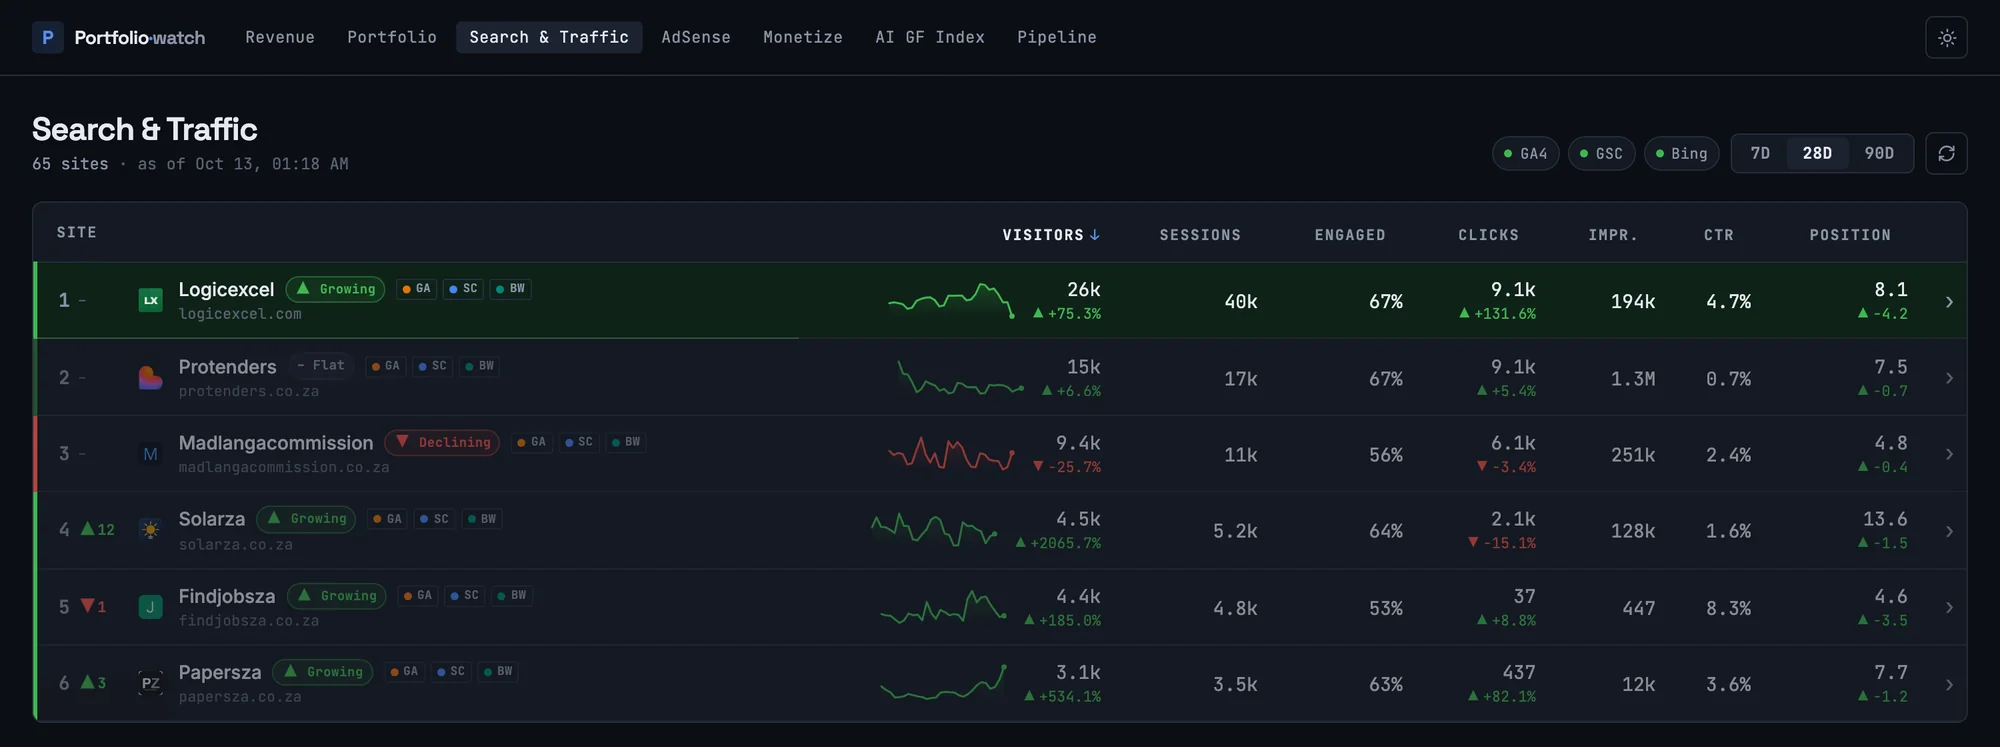2000x747 pixels.
Task: Click the Logicexcel visitors sparkline chart
Action: [x=951, y=300]
